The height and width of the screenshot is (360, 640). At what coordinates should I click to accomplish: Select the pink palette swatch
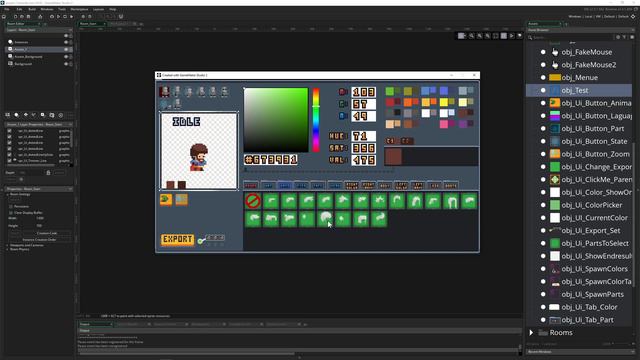coord(444,124)
